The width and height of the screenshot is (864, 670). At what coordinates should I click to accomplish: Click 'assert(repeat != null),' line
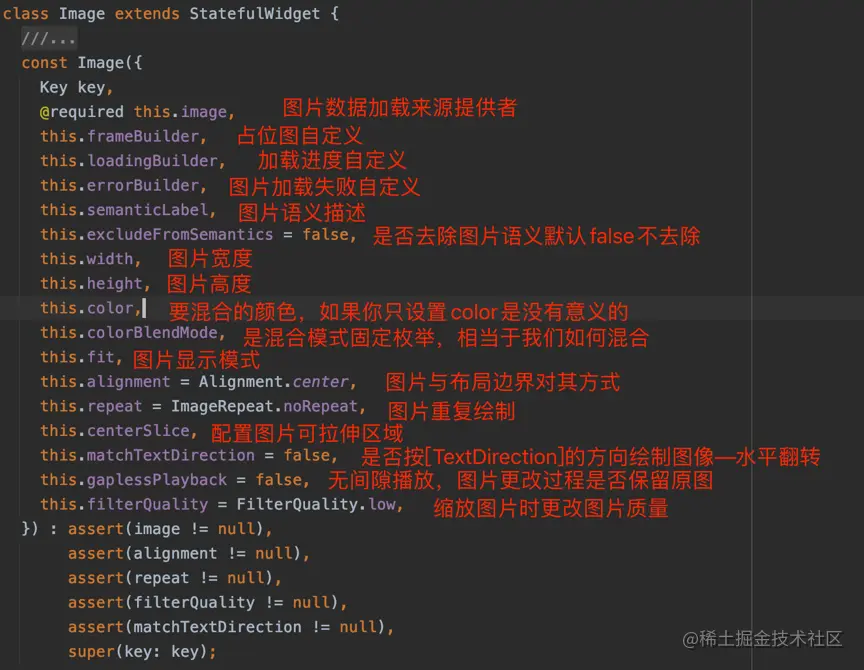(175, 578)
